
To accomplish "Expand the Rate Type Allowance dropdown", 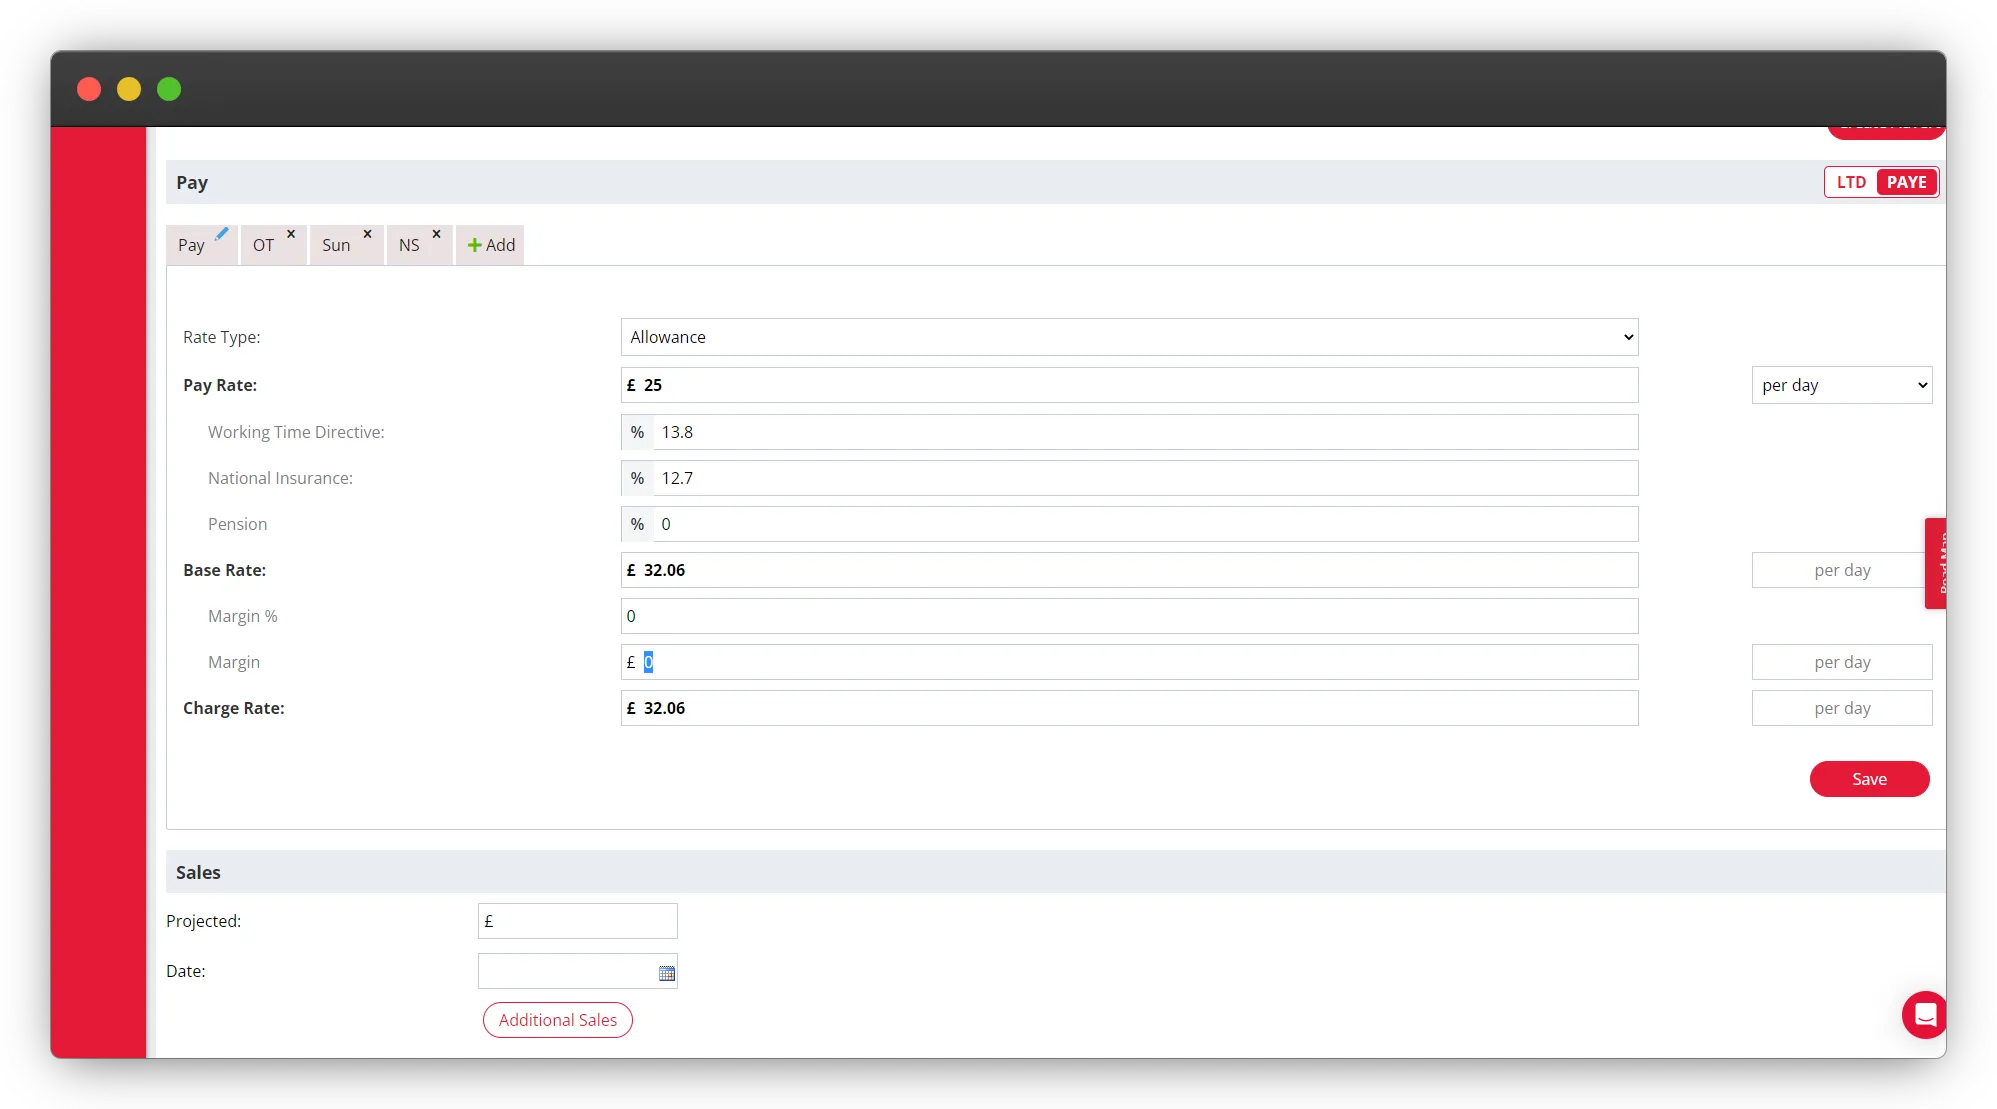I will point(1129,337).
